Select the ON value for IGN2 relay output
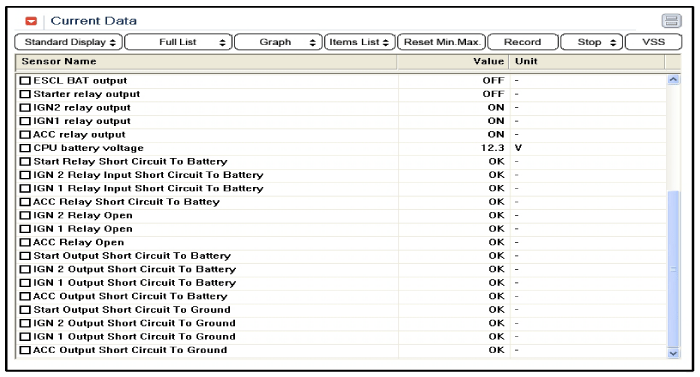 tap(496, 108)
